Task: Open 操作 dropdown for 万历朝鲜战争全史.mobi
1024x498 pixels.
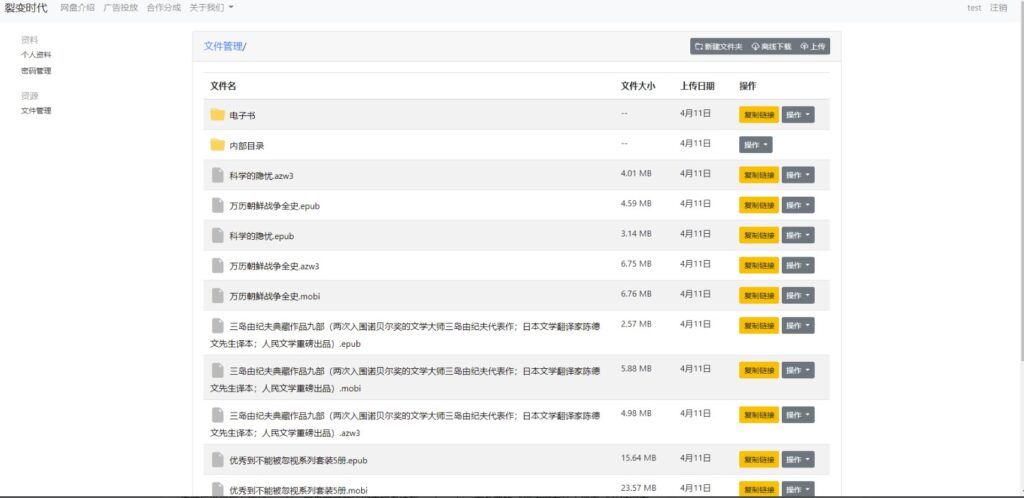Action: [x=798, y=296]
